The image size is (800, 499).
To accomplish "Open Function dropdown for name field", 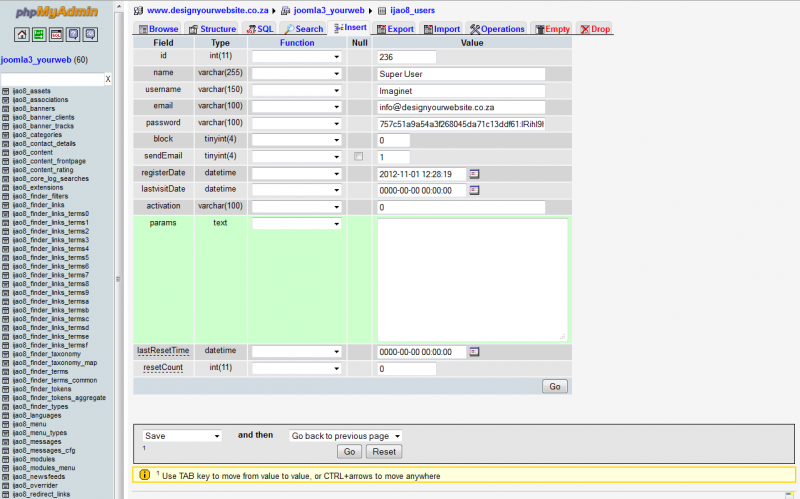I will [296, 73].
